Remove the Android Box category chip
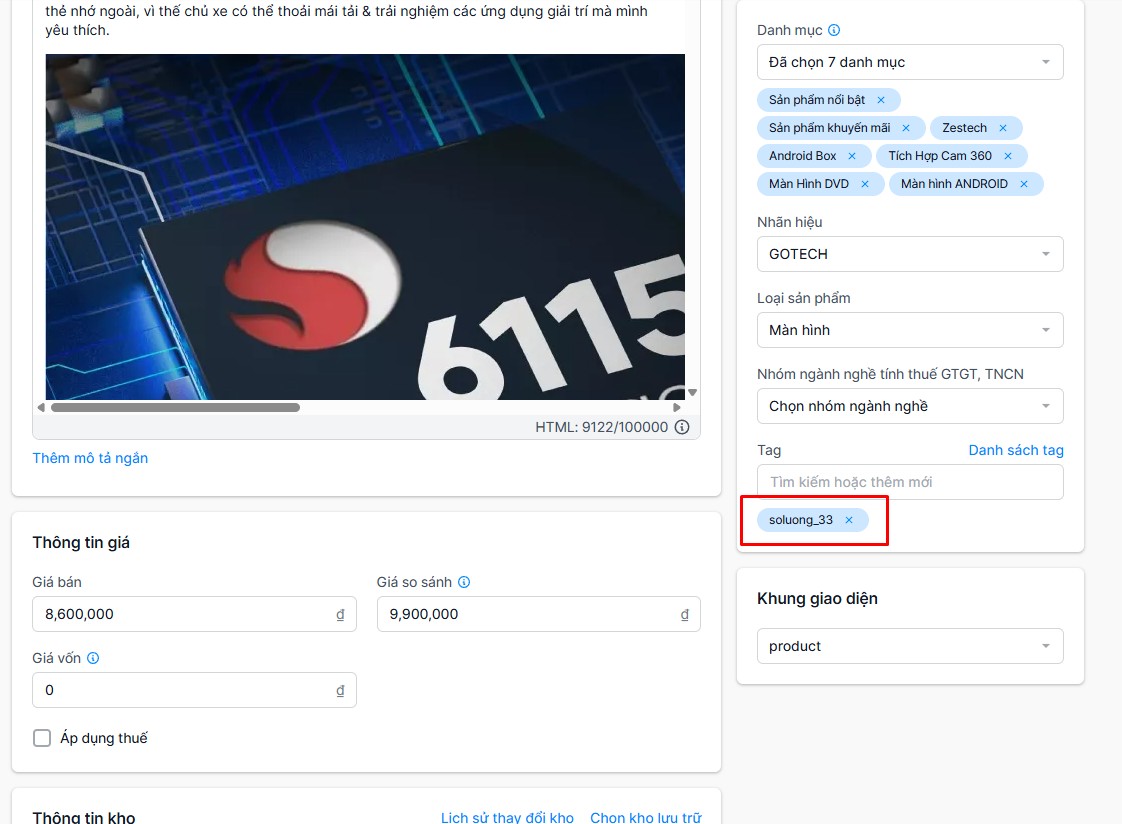Screen dimensions: 1122x824 point(852,156)
